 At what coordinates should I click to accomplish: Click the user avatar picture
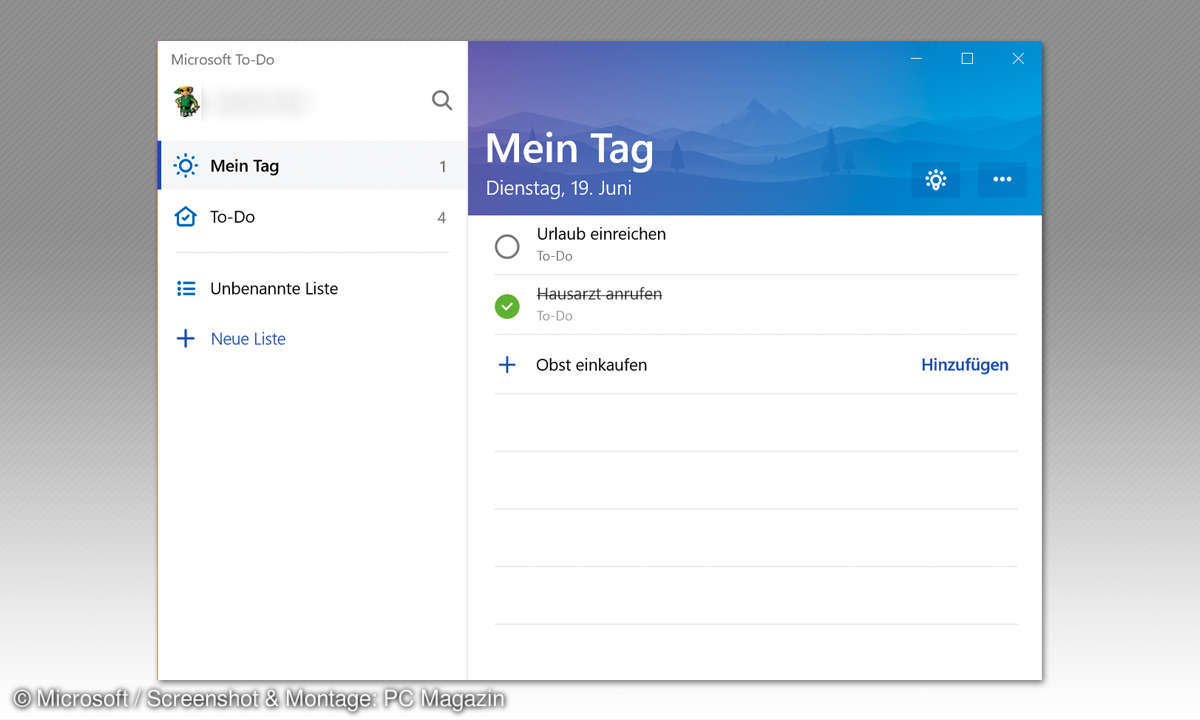(x=186, y=101)
